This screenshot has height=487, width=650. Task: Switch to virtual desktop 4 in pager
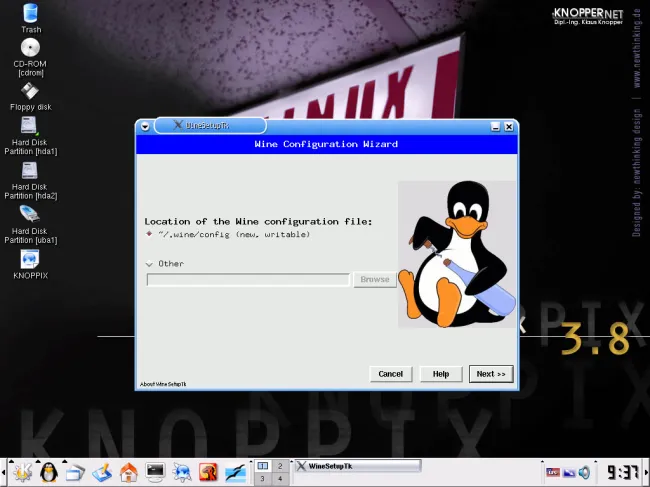(280, 479)
